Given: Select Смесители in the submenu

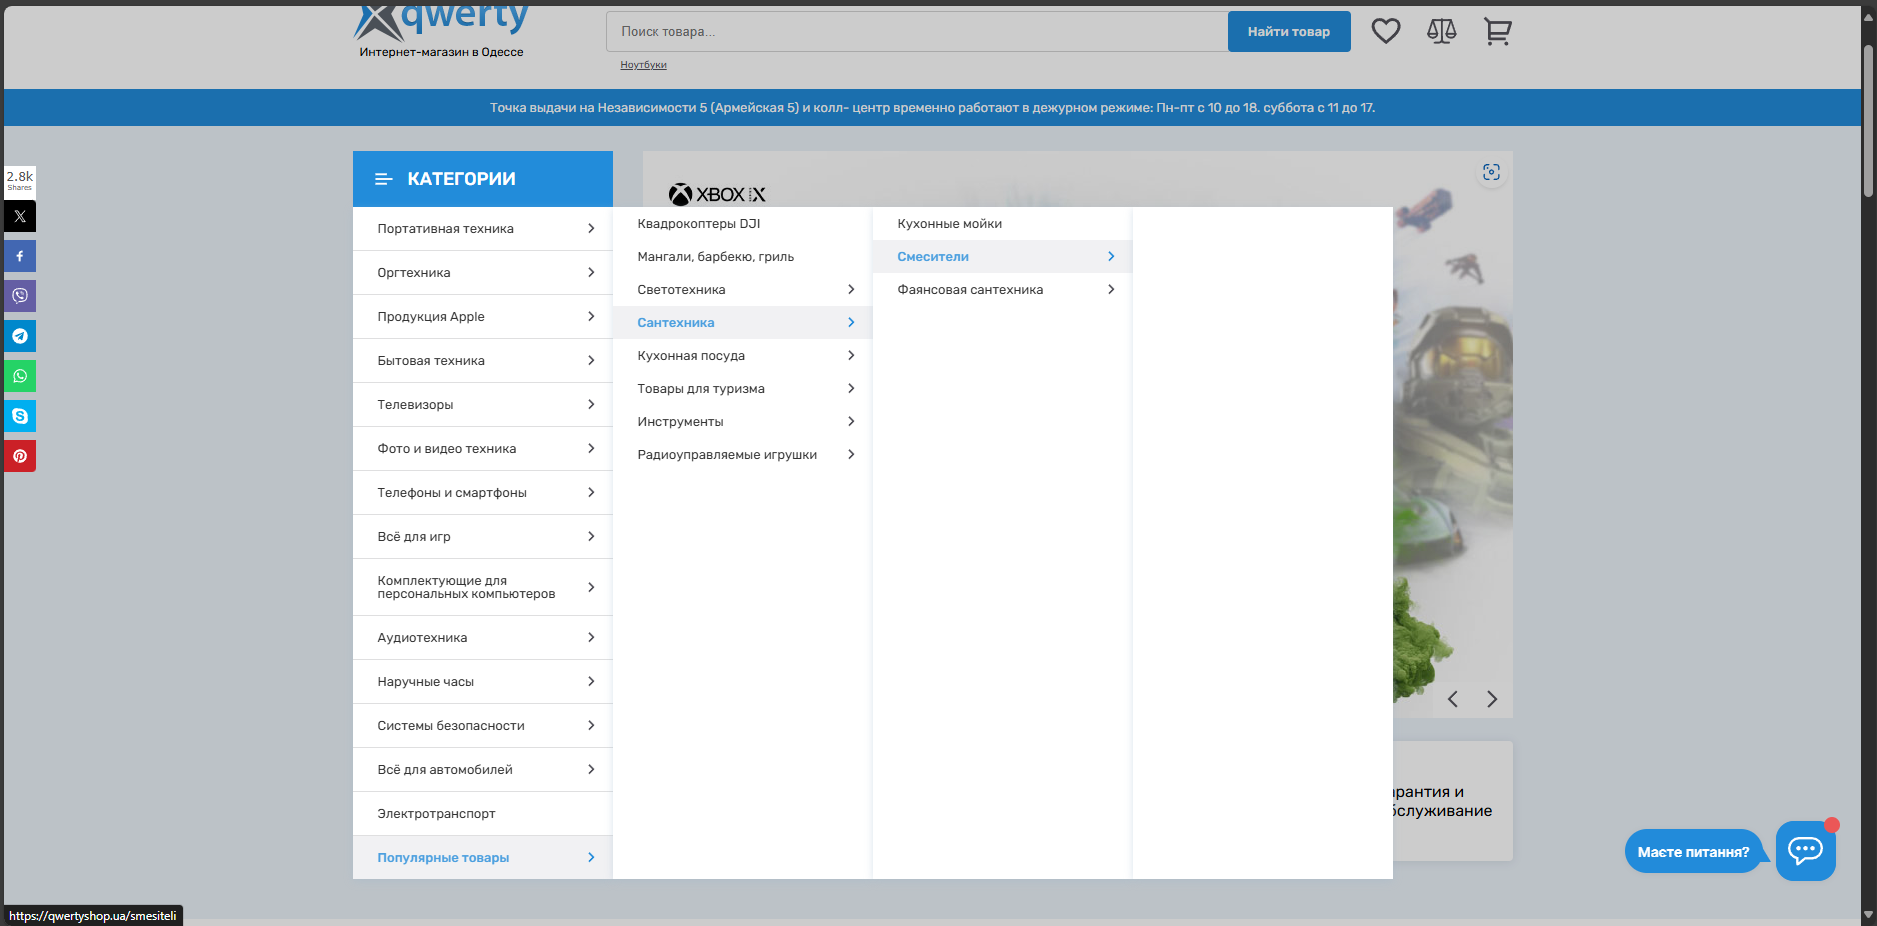Looking at the screenshot, I should click(933, 257).
